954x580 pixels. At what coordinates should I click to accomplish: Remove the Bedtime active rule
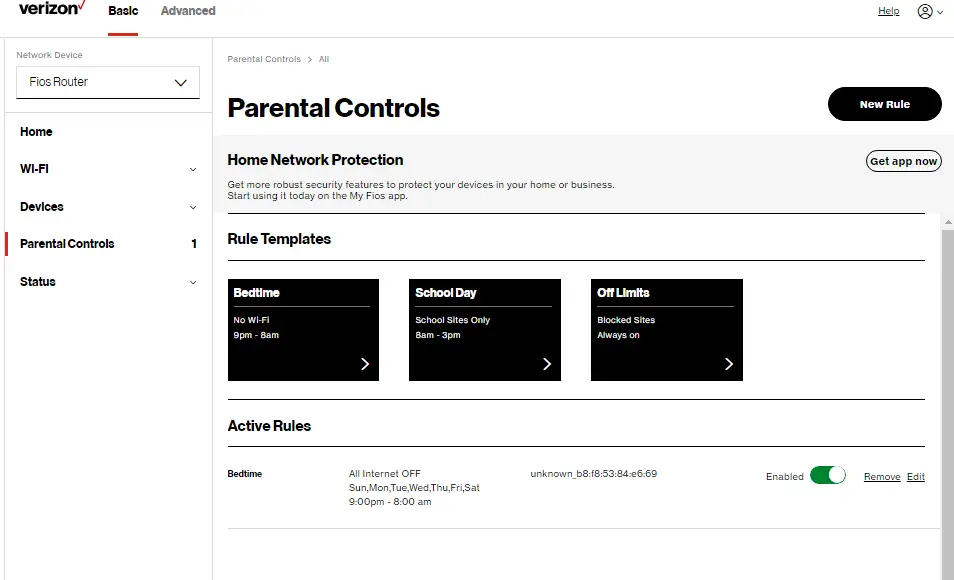click(881, 477)
